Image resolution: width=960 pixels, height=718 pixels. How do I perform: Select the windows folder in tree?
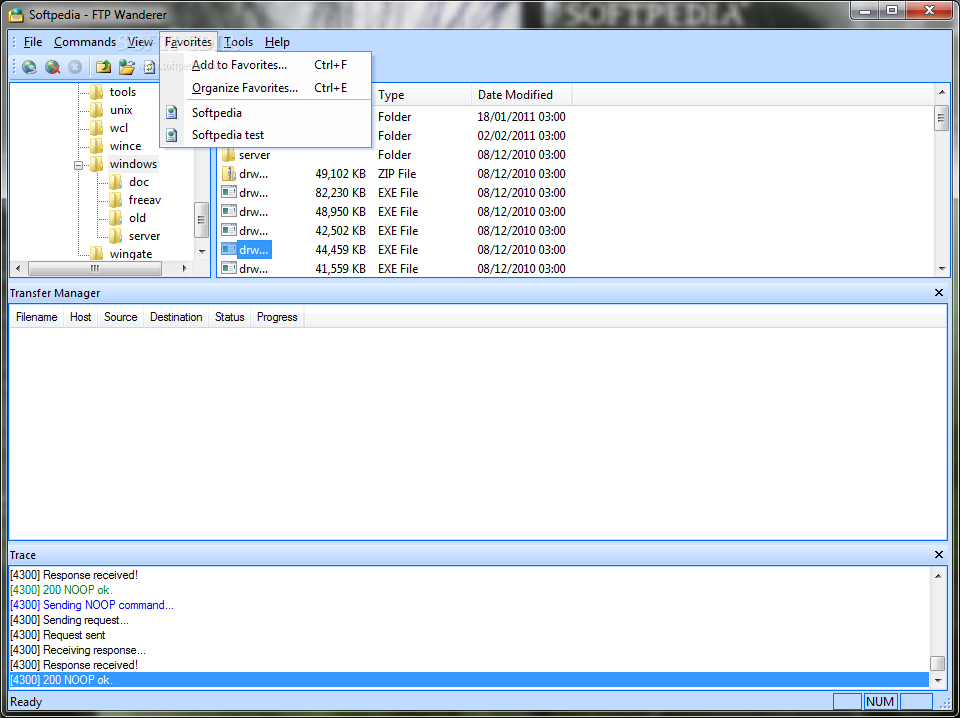tap(133, 164)
